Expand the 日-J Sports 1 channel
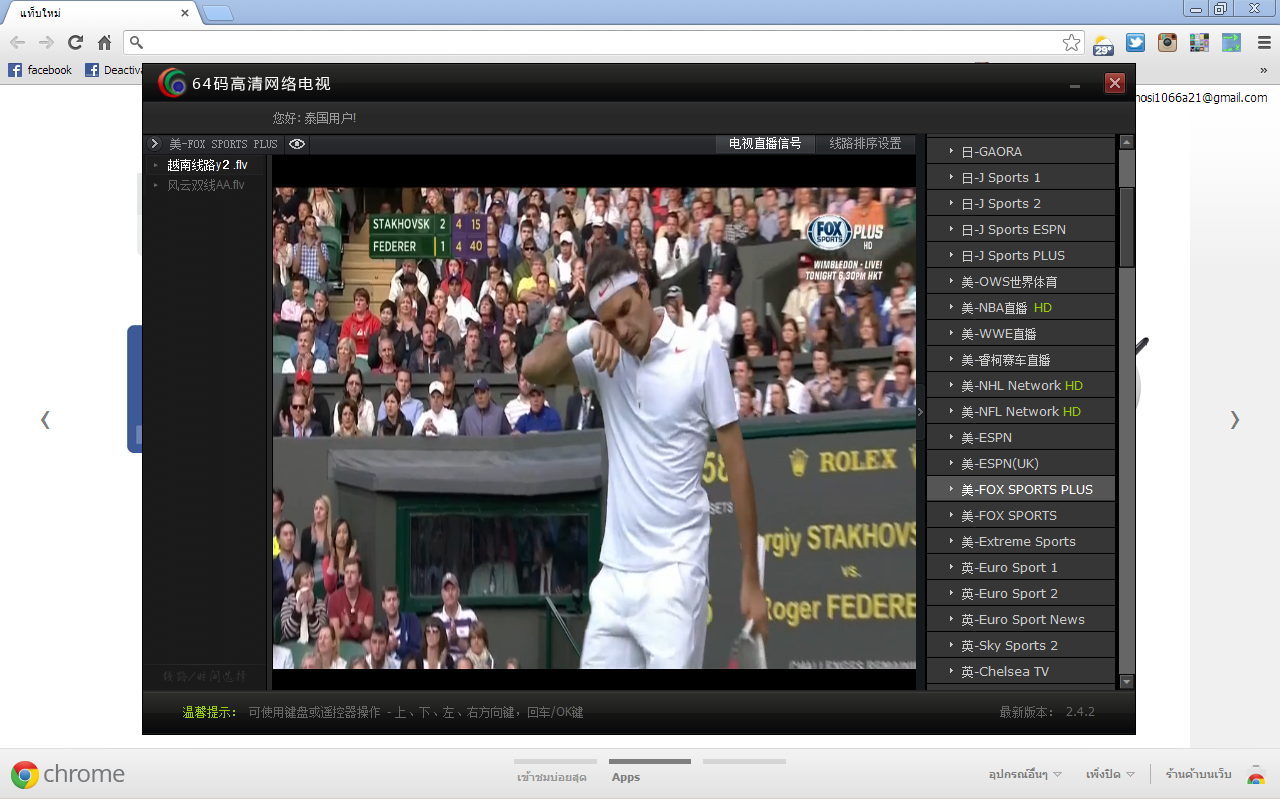Screen dimensions: 1280x800 point(1020,177)
